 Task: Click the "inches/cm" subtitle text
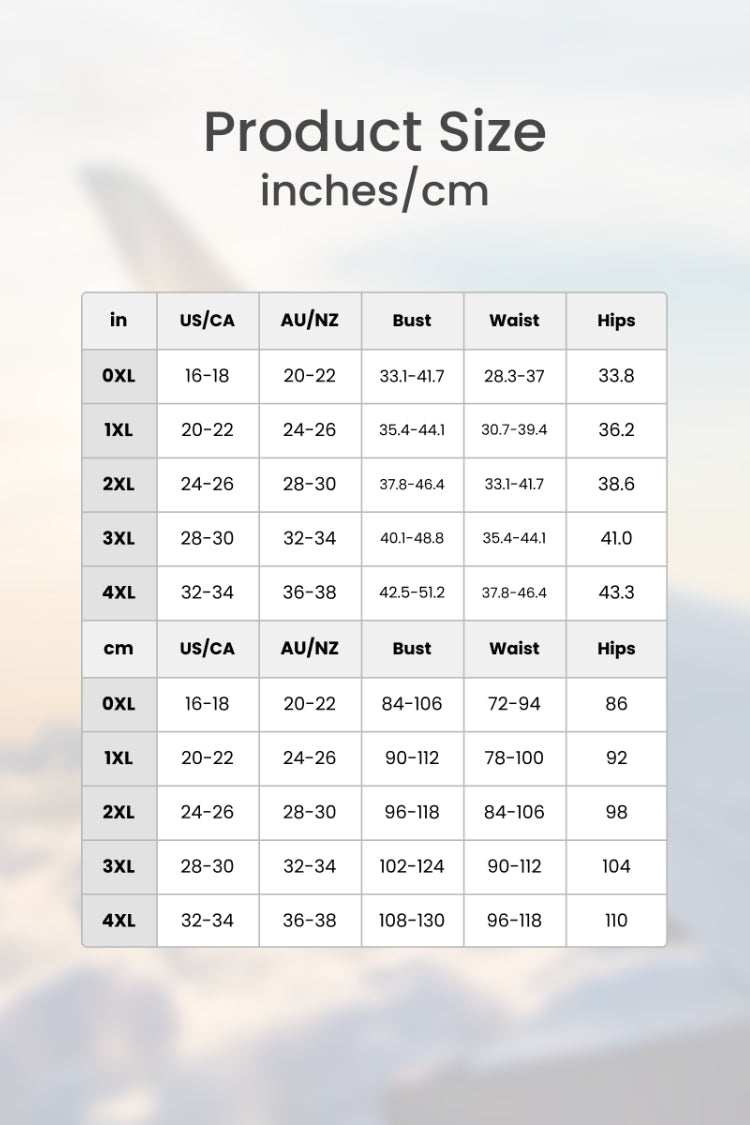(x=374, y=189)
